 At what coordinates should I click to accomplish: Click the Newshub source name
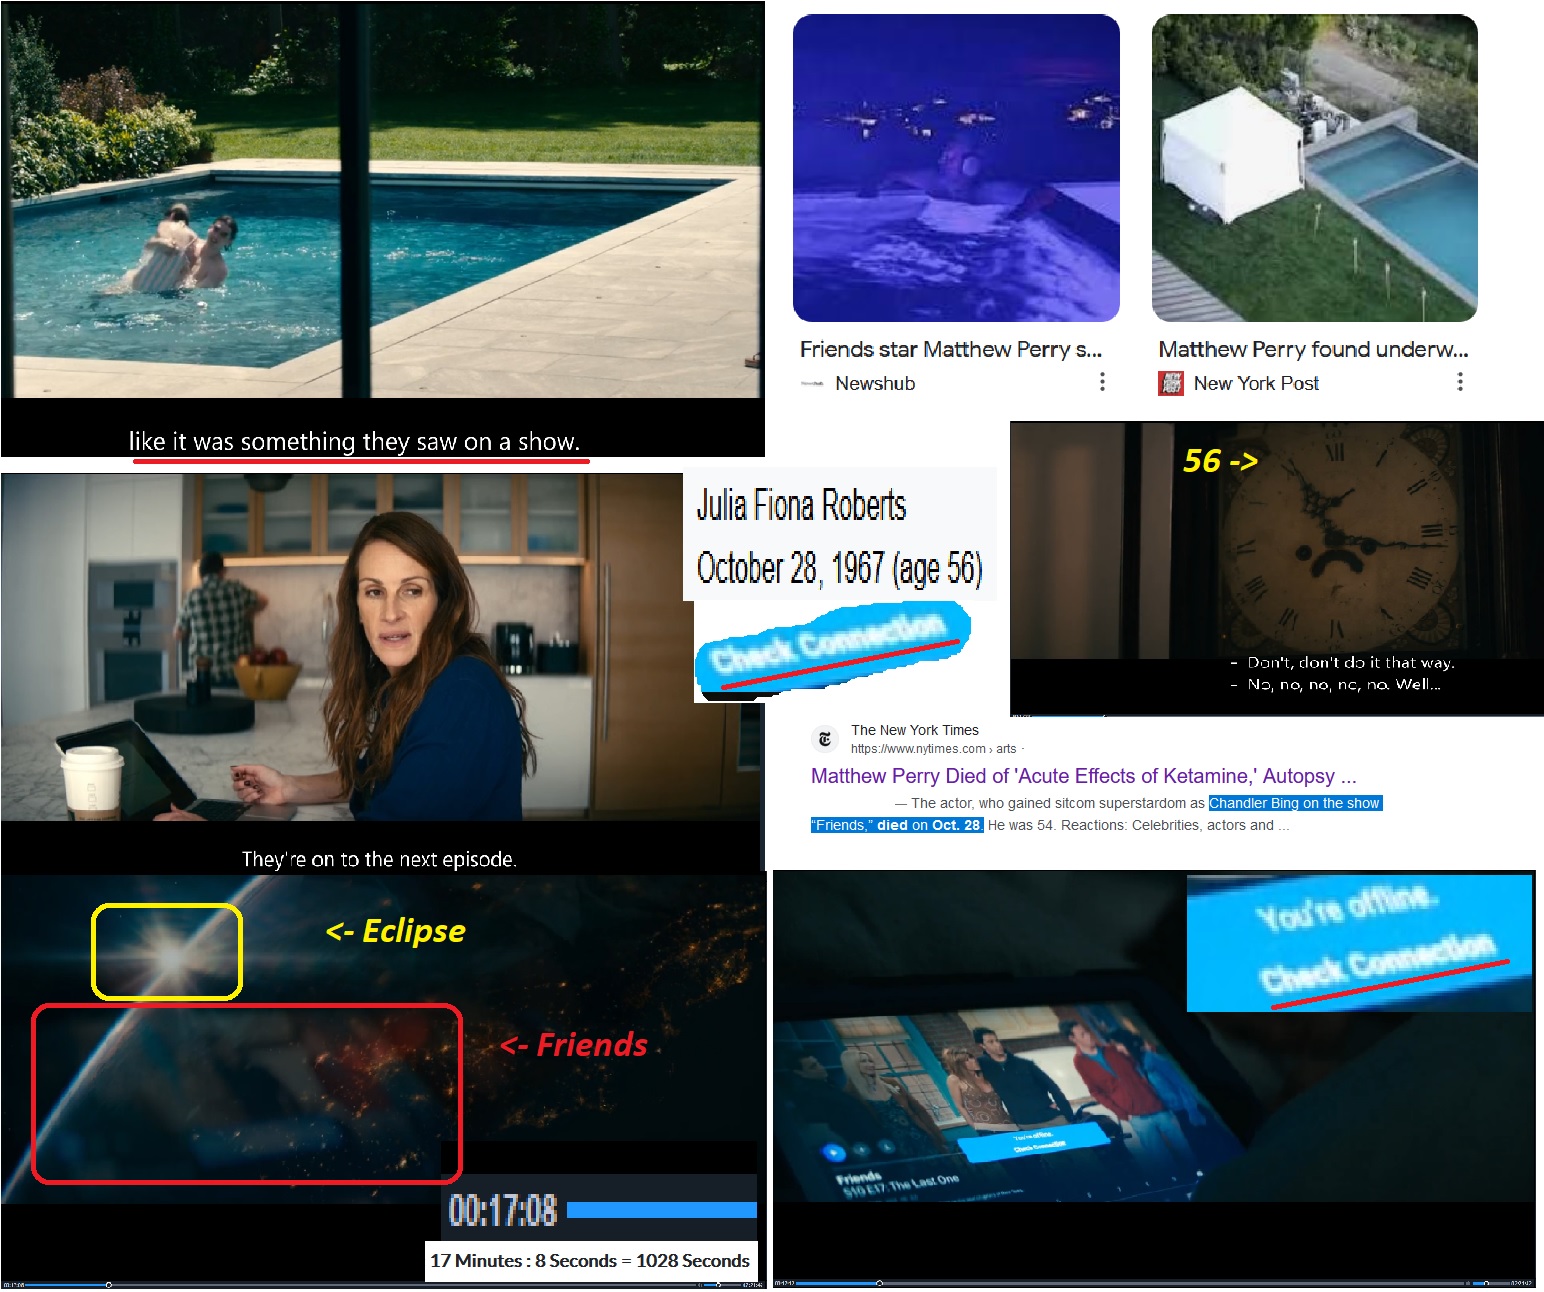click(x=875, y=383)
